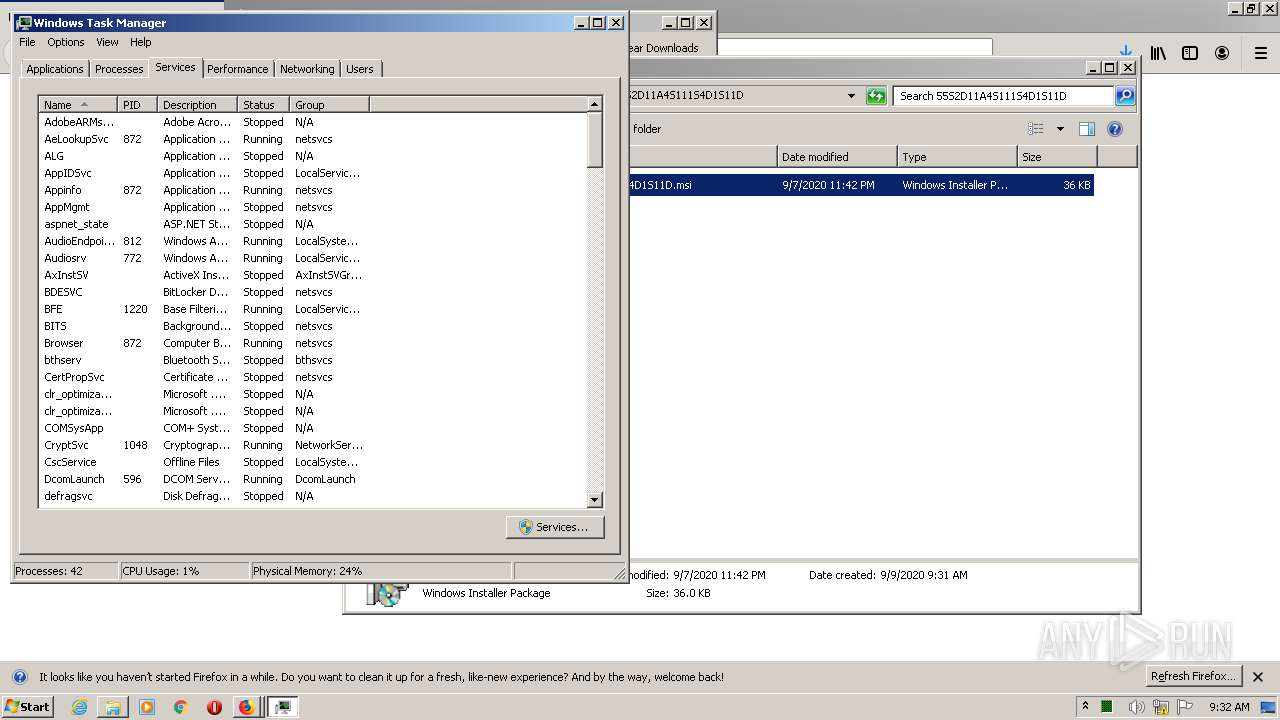The image size is (1280, 720).
Task: Click Refresh Firefox button
Action: pos(1194,676)
